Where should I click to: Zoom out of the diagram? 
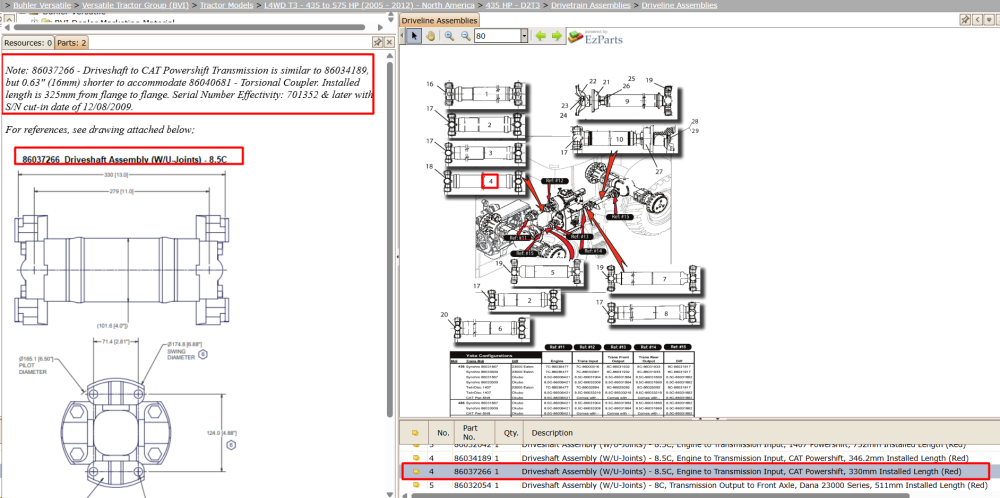coord(466,36)
